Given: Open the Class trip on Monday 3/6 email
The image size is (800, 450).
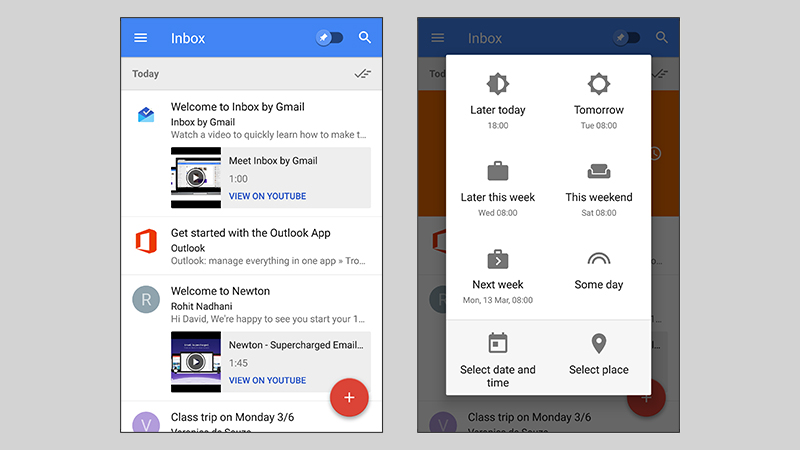Looking at the screenshot, I should [x=252, y=418].
